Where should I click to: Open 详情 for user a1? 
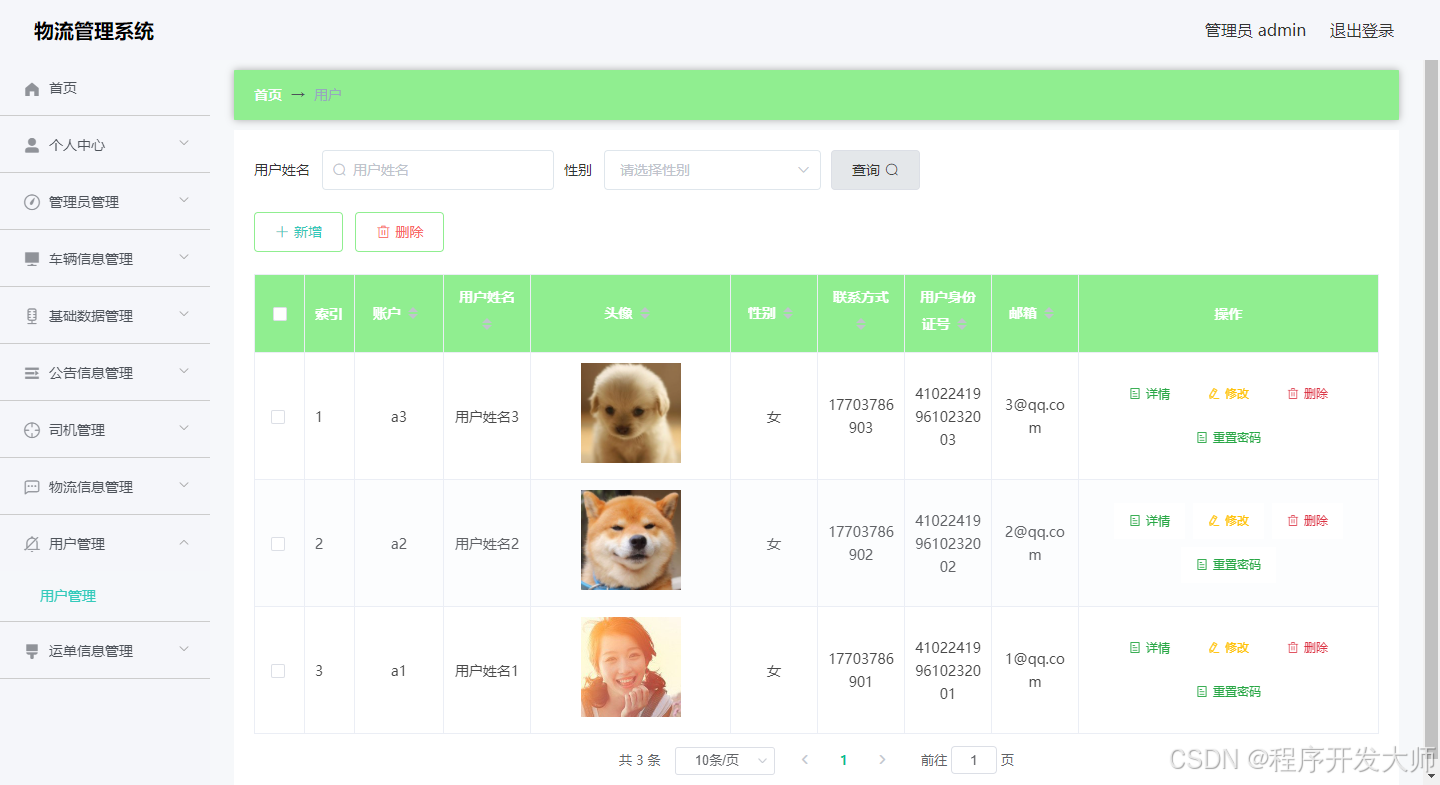coord(1149,648)
